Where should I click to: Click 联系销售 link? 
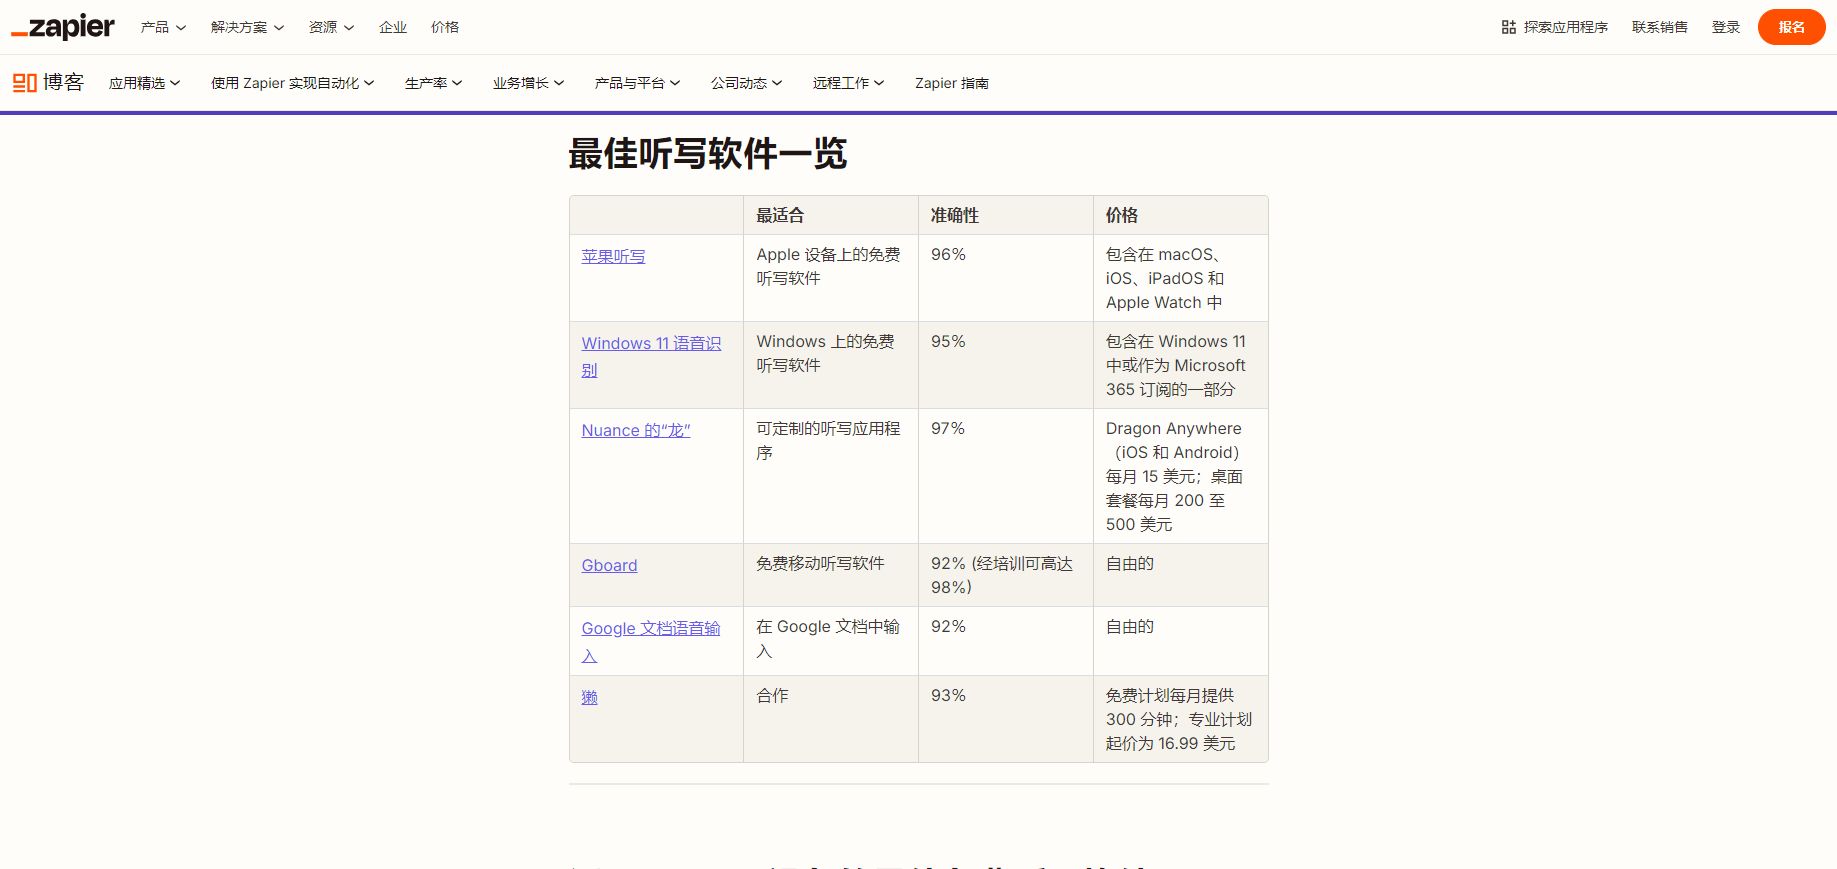click(1659, 27)
